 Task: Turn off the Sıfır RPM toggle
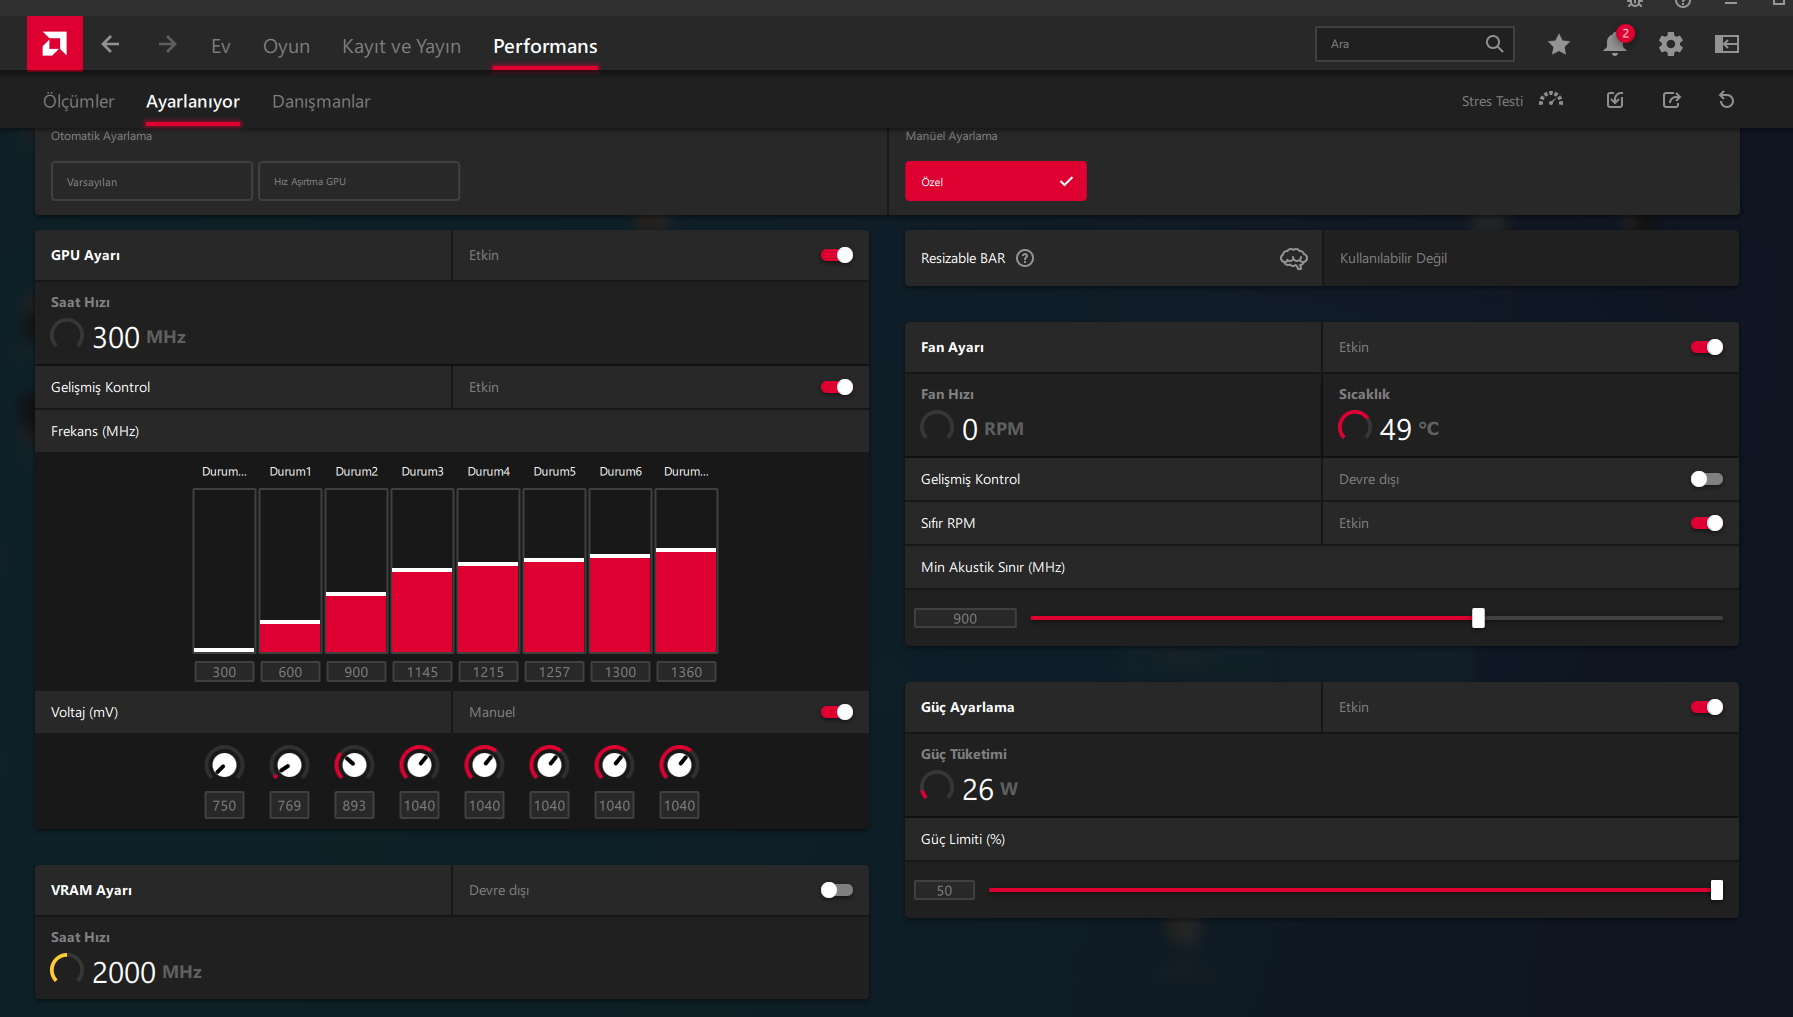click(x=1707, y=523)
